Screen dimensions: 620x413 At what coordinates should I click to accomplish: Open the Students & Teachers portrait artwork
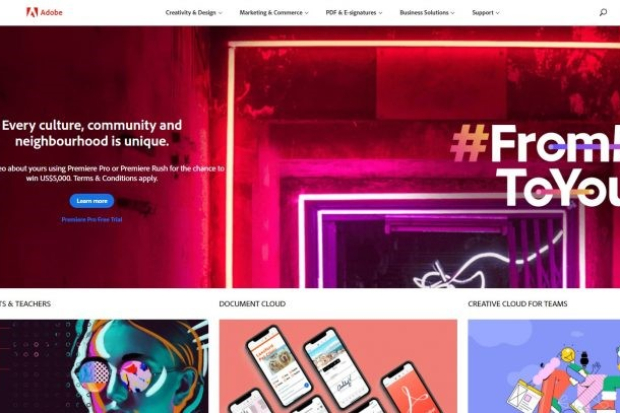[104, 366]
